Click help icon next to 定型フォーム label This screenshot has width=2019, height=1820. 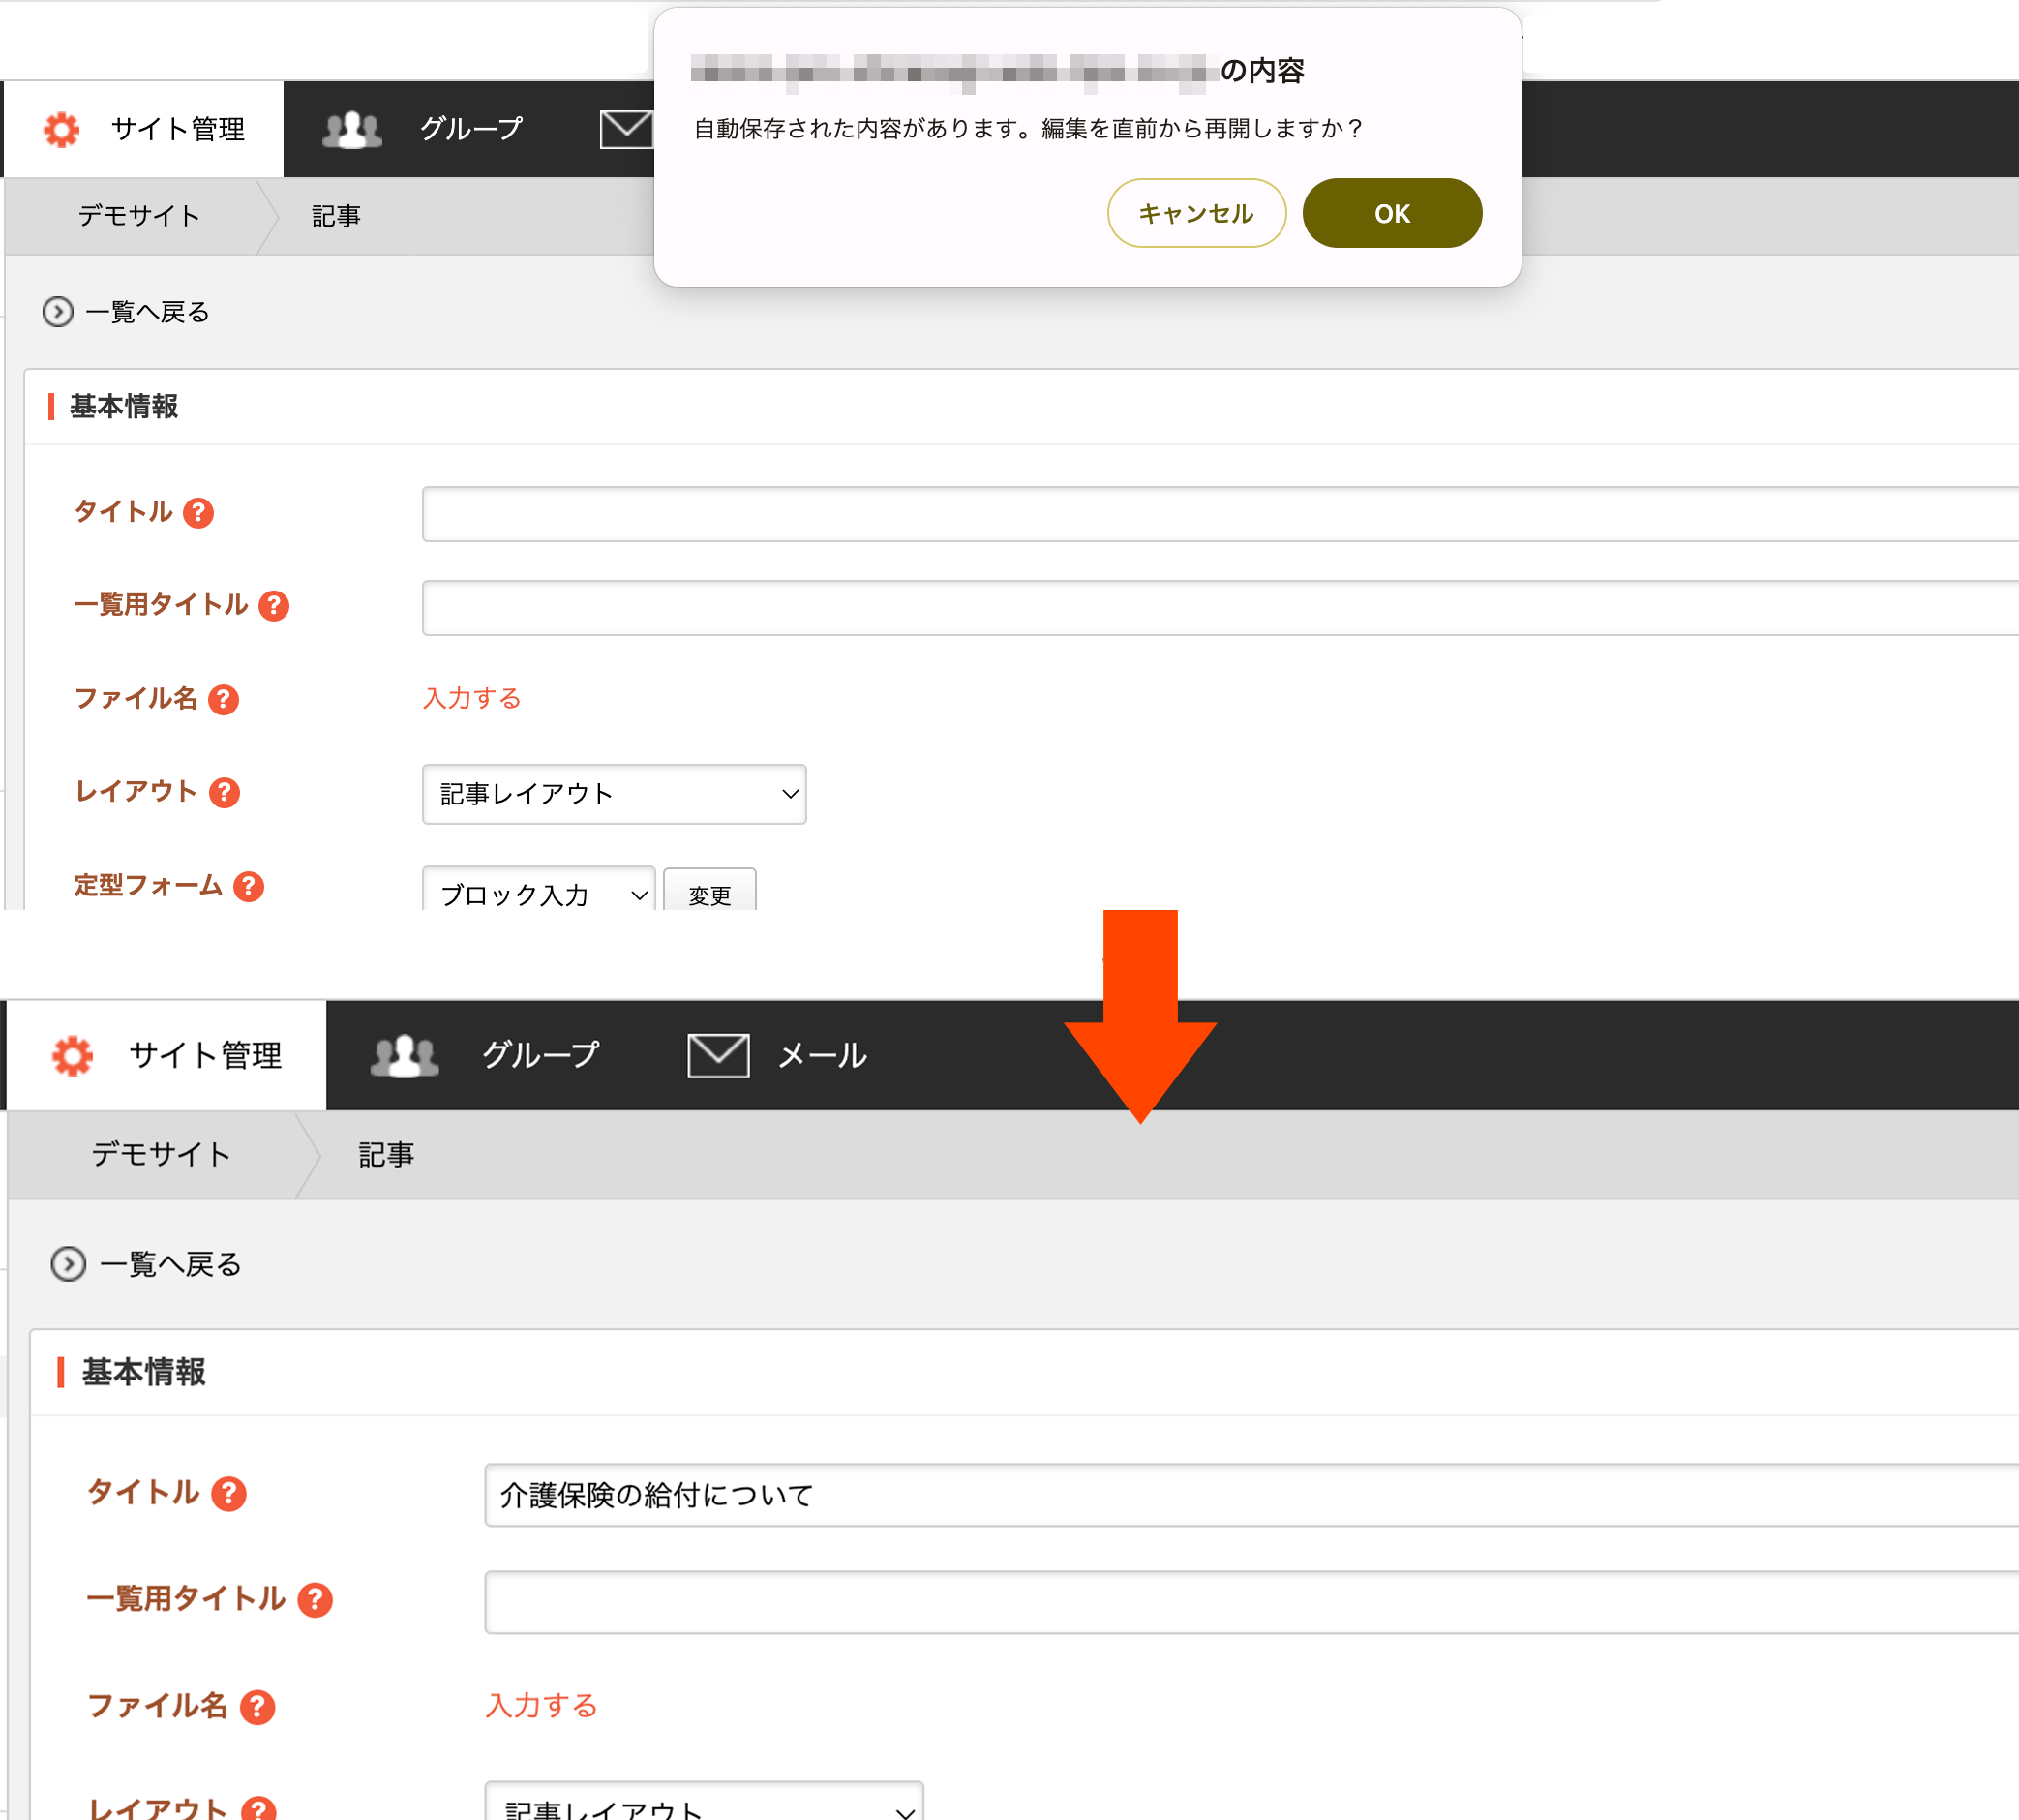click(249, 886)
